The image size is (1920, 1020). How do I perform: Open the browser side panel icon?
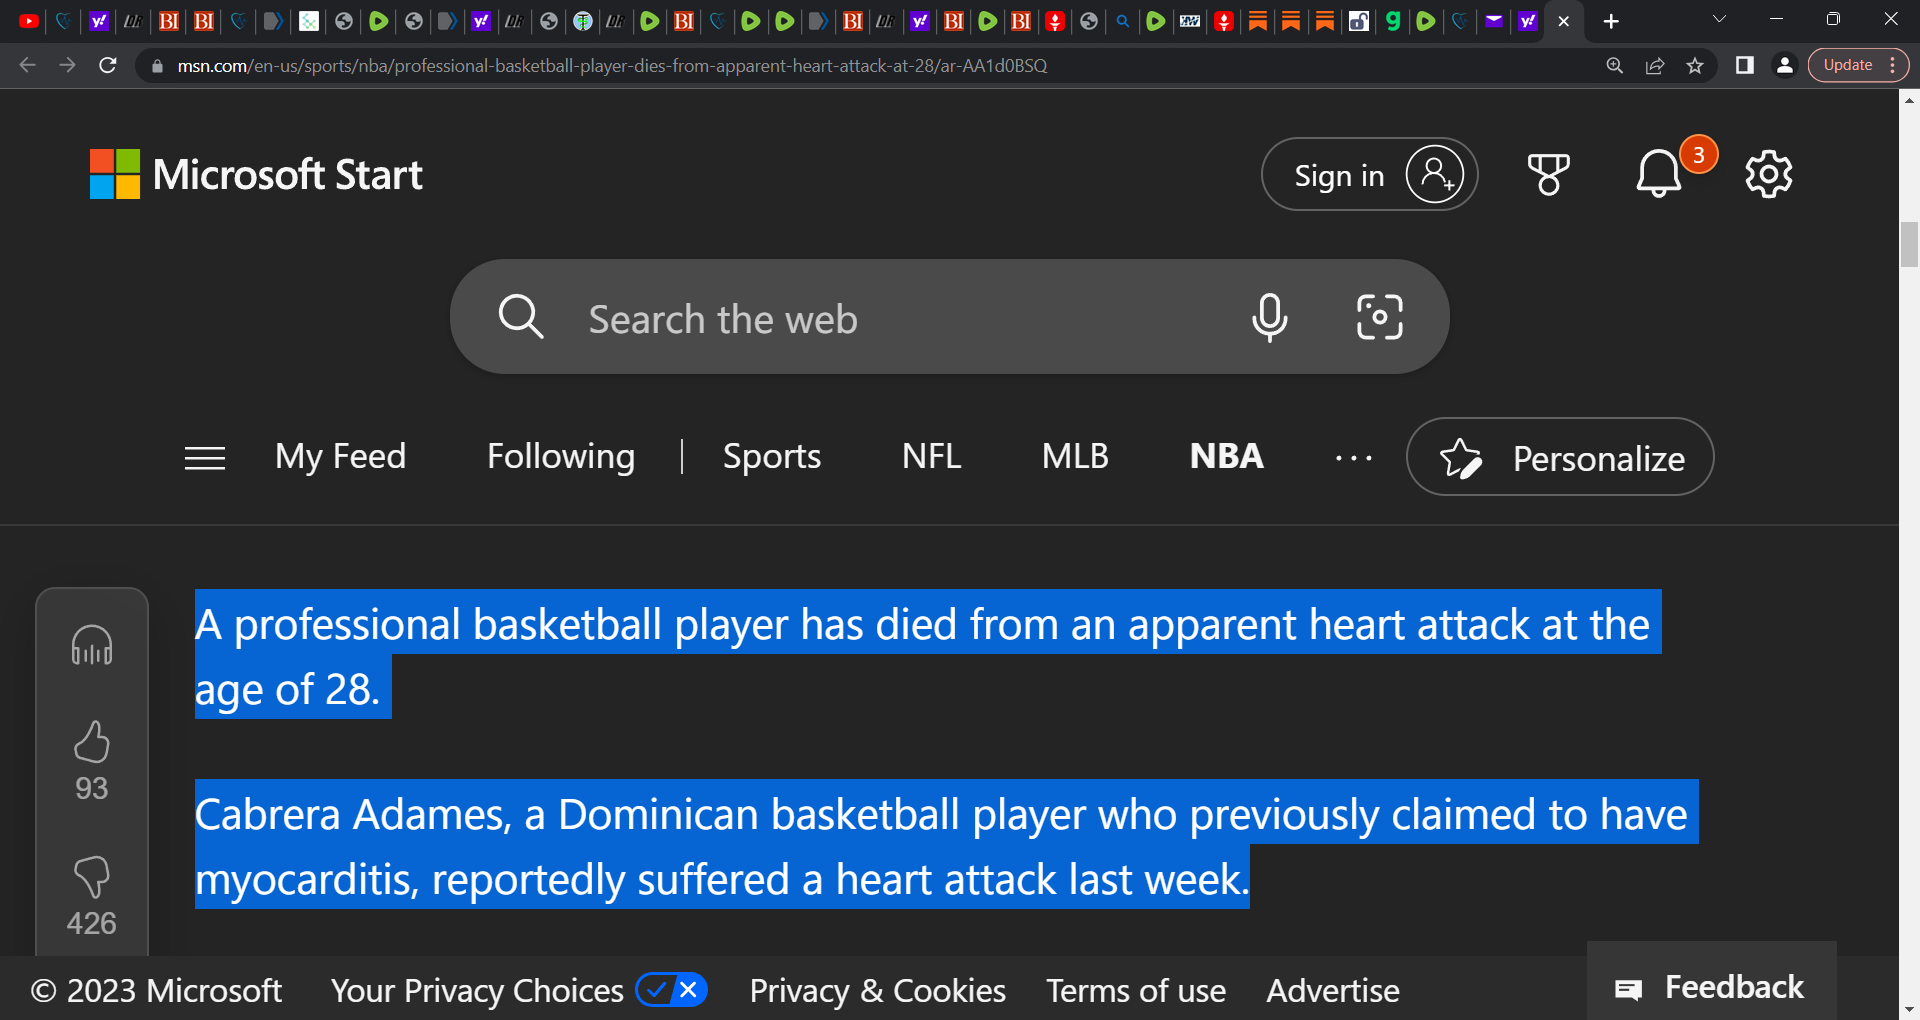pos(1745,65)
